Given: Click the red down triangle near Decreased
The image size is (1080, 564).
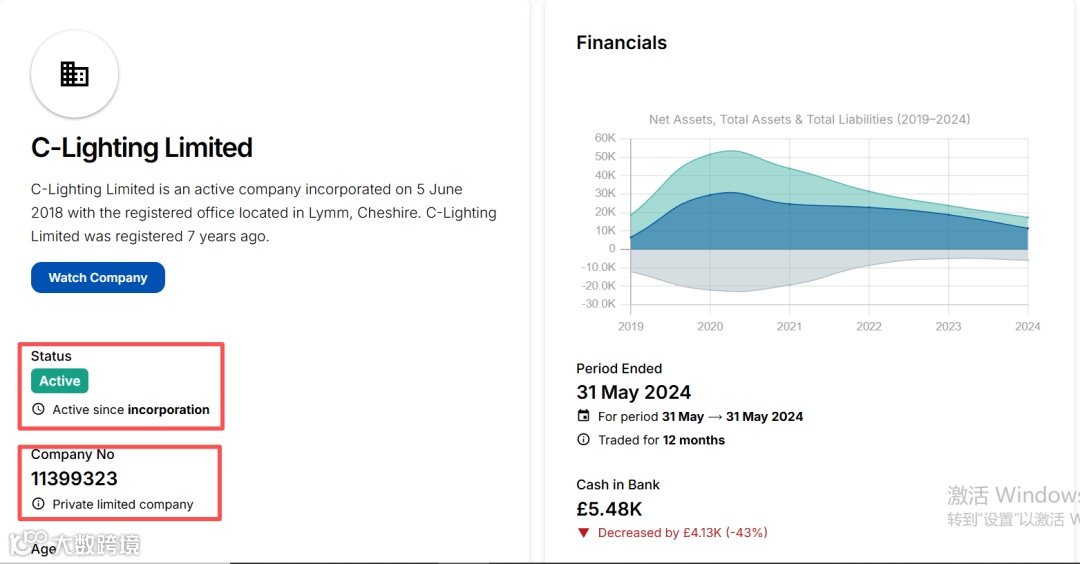Looking at the screenshot, I should pyautogui.click(x=584, y=533).
